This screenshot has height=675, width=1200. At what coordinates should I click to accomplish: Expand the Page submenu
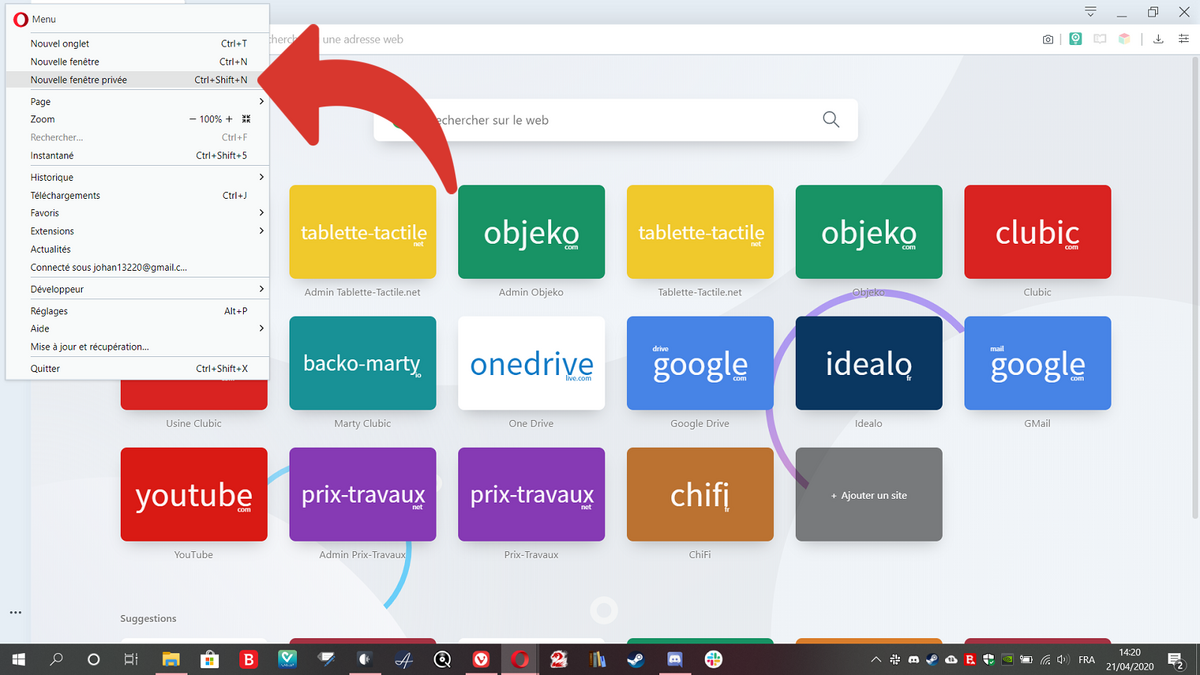[x=137, y=101]
